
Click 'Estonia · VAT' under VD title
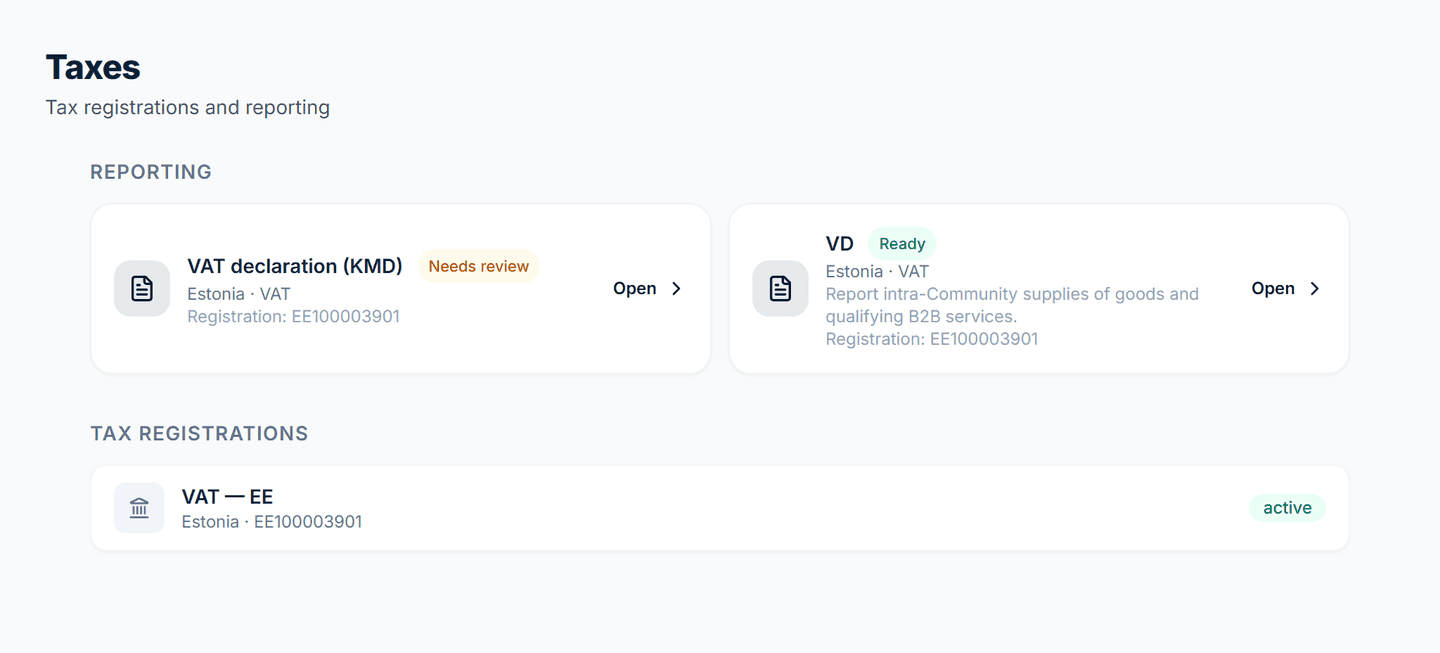coord(877,272)
